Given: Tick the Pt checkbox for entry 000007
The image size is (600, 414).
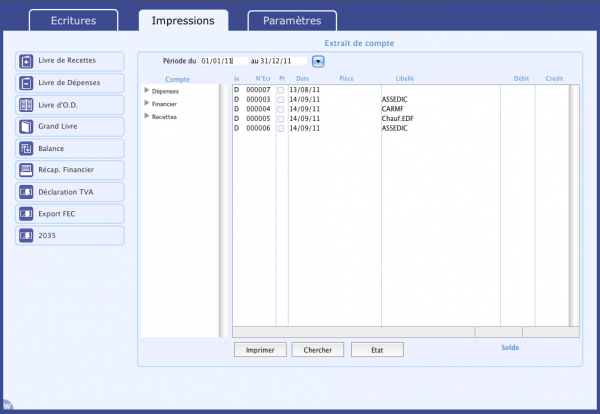Looking at the screenshot, I should [x=281, y=90].
